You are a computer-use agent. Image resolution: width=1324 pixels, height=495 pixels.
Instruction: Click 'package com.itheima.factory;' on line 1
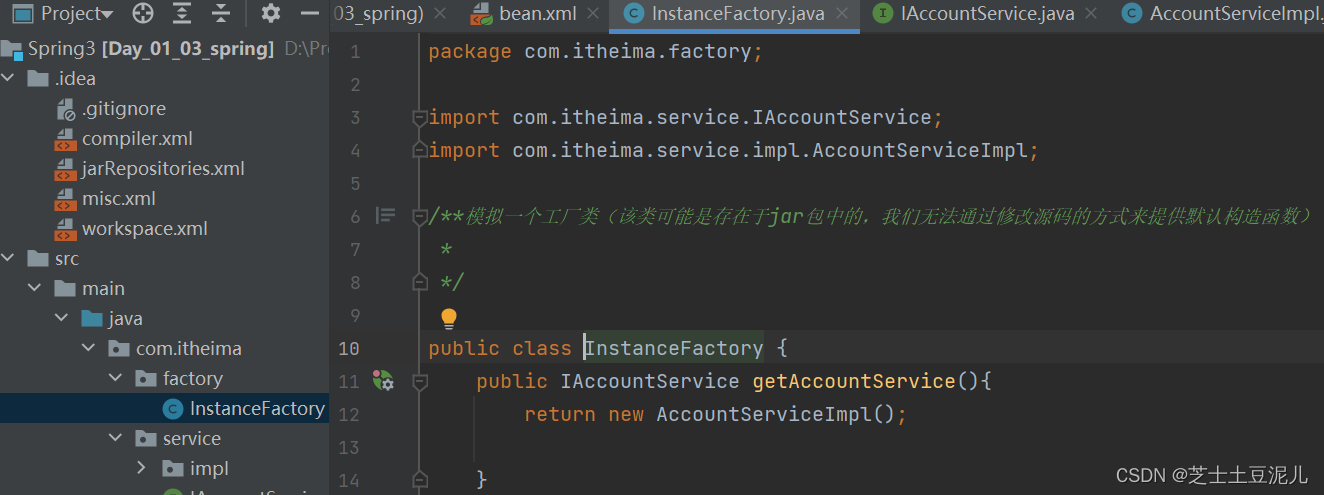(596, 52)
